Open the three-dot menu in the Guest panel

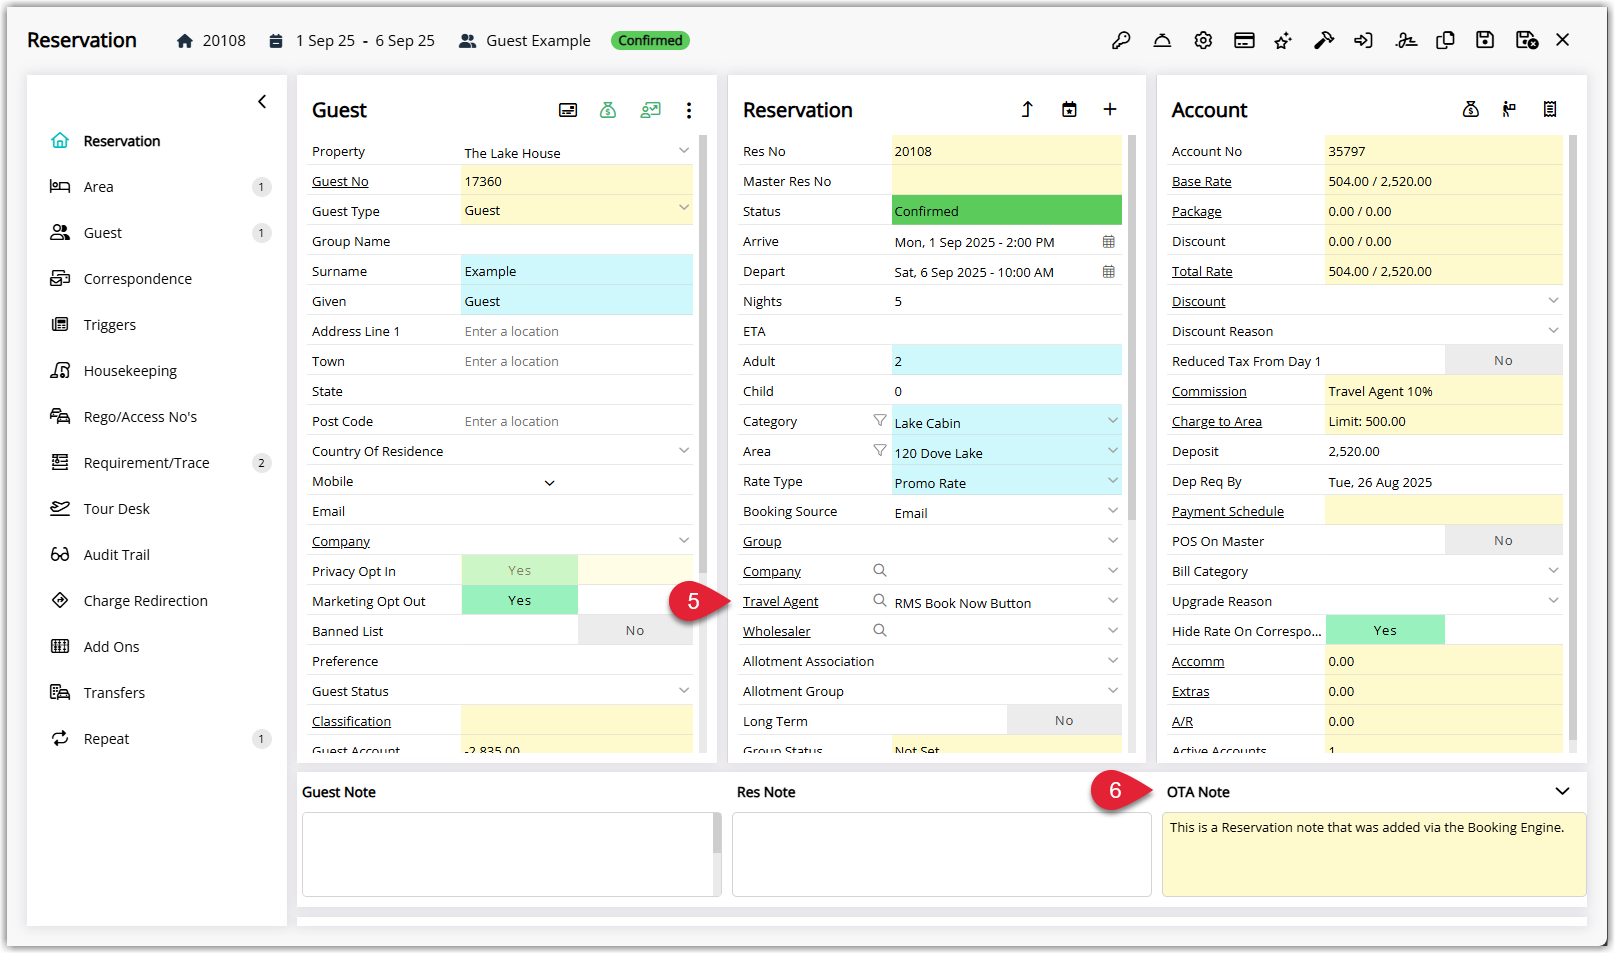coord(689,110)
